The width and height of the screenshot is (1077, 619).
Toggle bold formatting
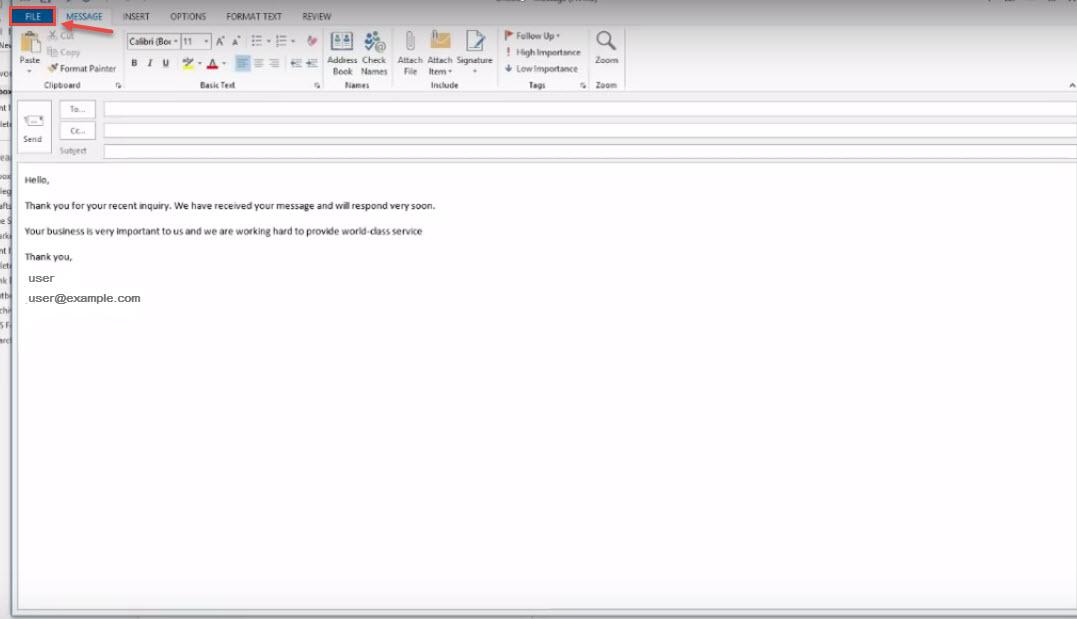pos(134,63)
